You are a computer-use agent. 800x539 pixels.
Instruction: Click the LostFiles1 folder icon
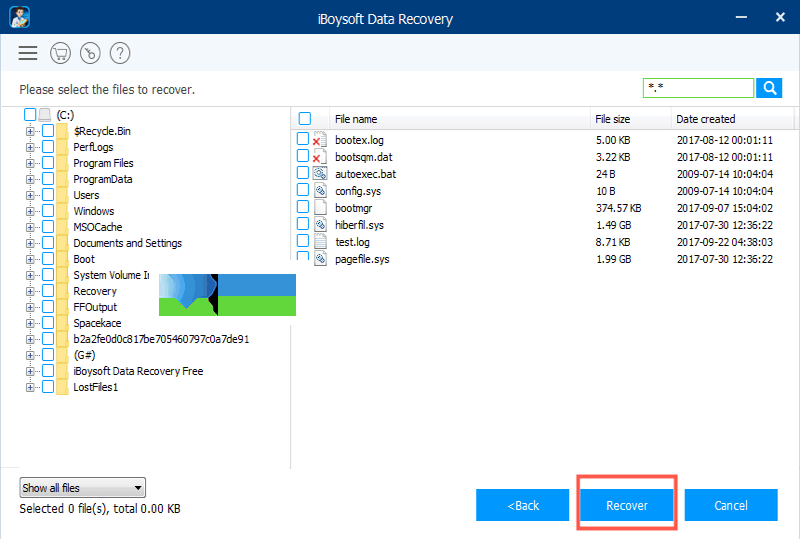coord(62,387)
